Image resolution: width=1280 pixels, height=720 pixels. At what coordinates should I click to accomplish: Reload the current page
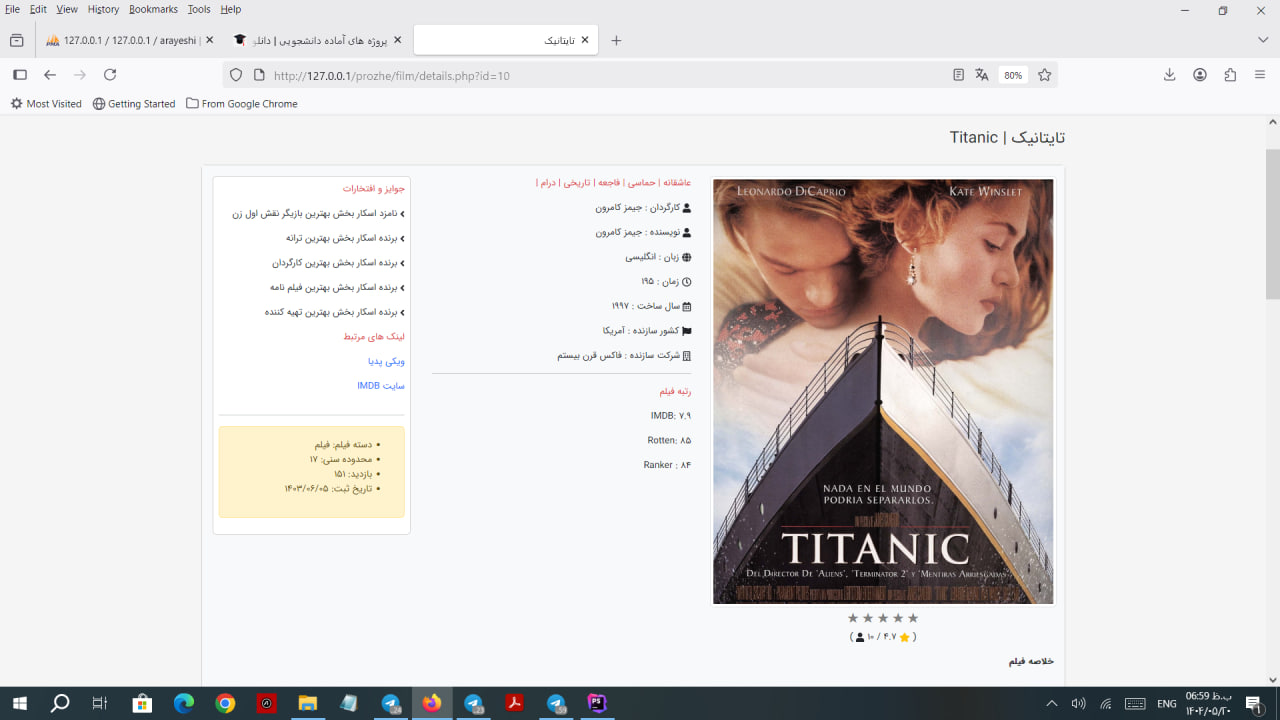[110, 75]
